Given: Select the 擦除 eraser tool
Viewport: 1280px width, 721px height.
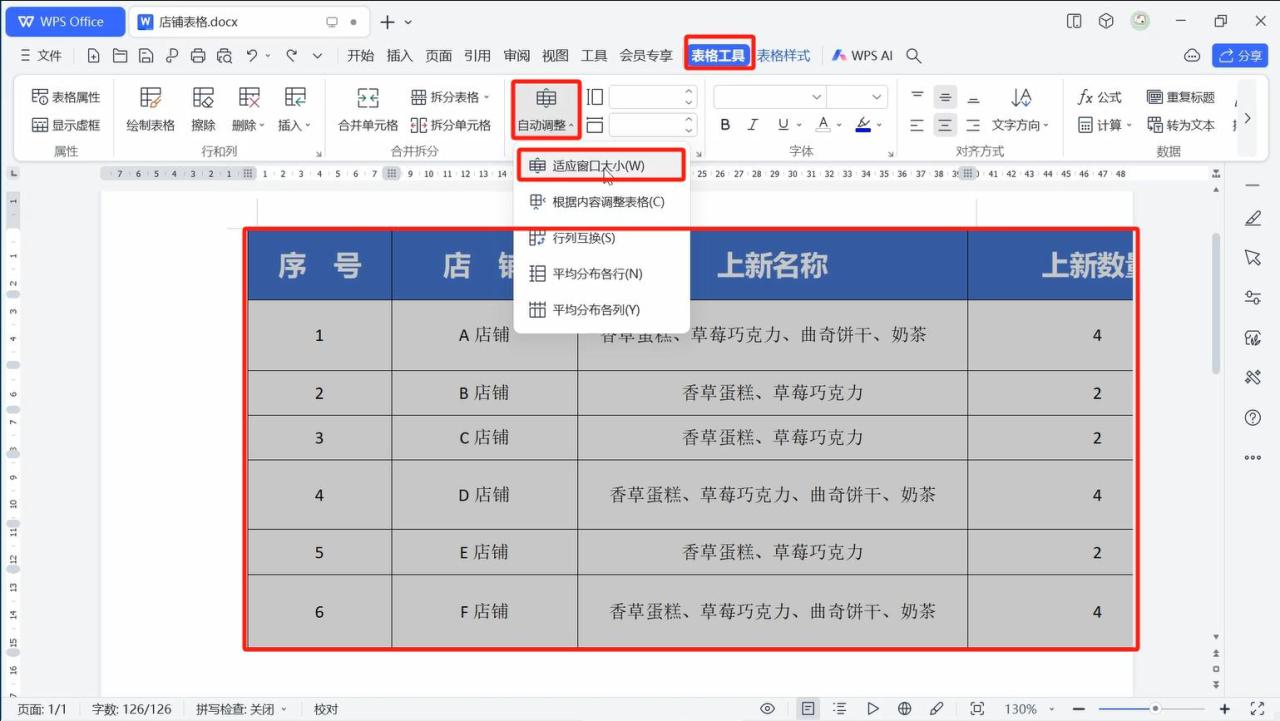Looking at the screenshot, I should click(203, 109).
